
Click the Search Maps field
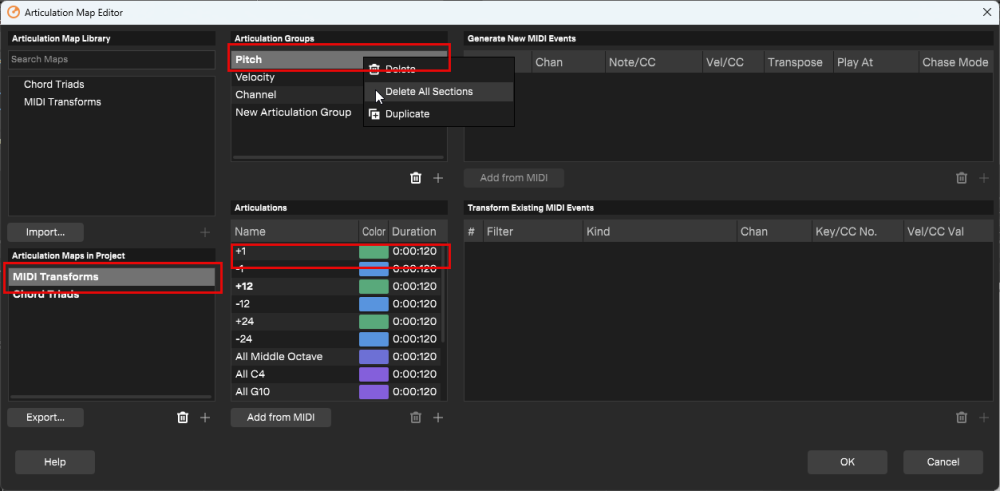click(111, 60)
